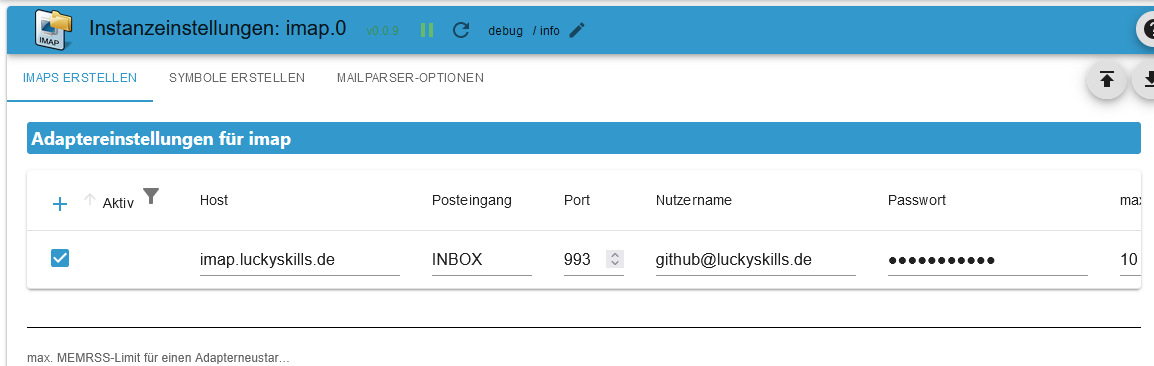Screen dimensions: 1154x366
Task: Click the Host field imap.luckyskills.de
Action: (x=300, y=259)
